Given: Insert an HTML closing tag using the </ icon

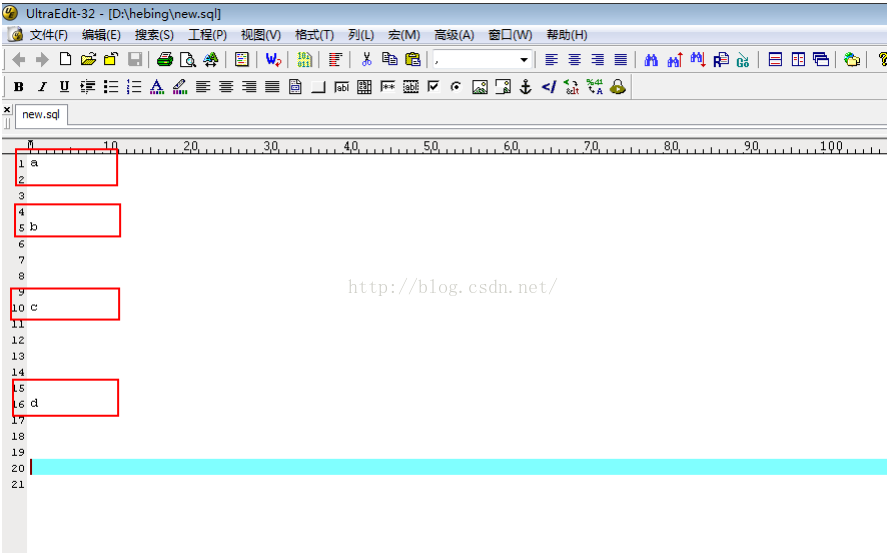Looking at the screenshot, I should point(549,87).
